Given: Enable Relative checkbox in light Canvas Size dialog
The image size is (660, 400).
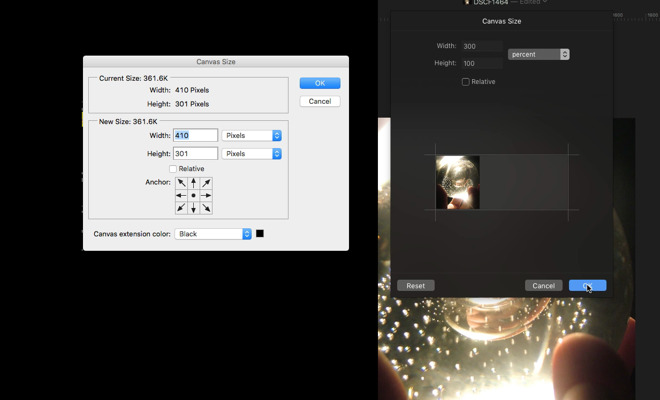Looking at the screenshot, I should (173, 169).
